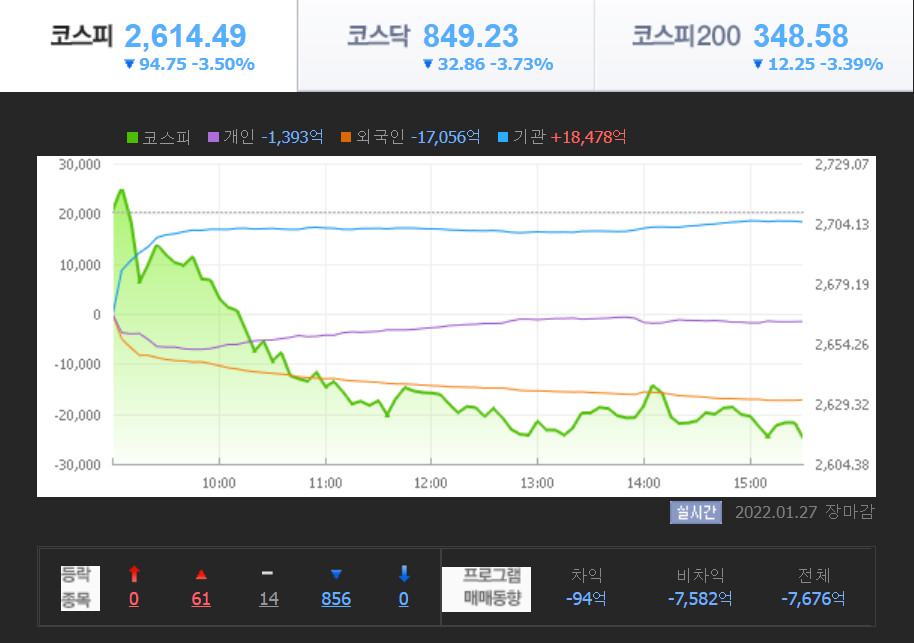Open the unchanged stocks count 14
914x643 pixels.
[269, 599]
